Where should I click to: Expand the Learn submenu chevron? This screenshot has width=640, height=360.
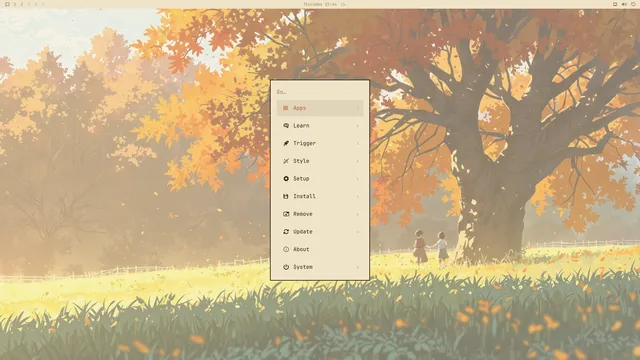358,126
